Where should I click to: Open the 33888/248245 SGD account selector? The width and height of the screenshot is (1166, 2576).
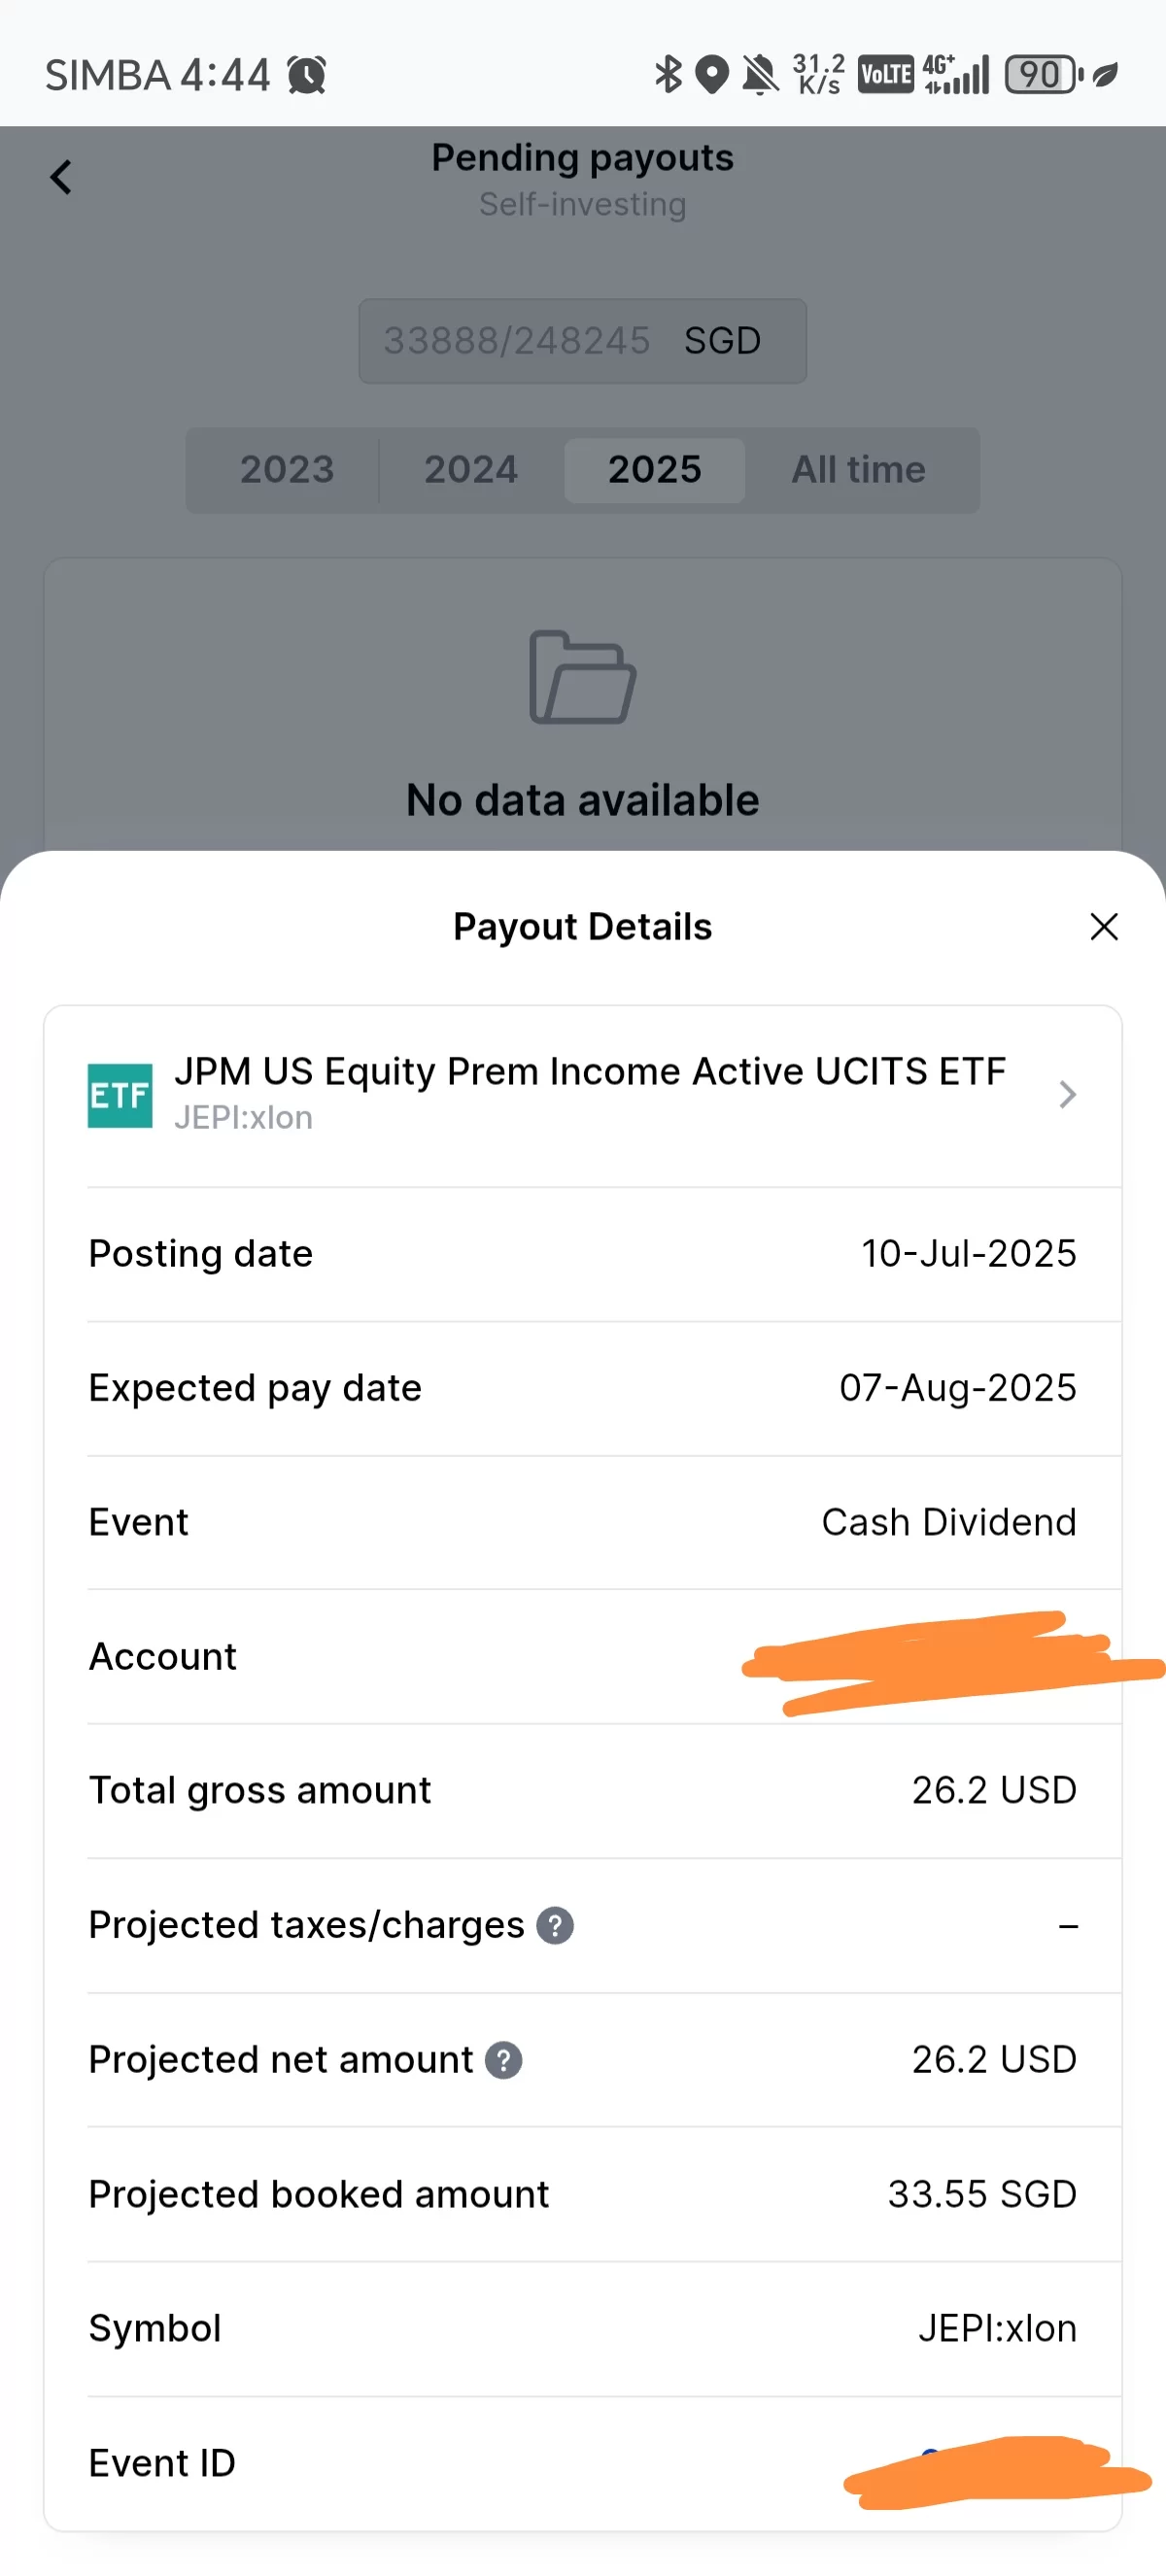tap(582, 341)
